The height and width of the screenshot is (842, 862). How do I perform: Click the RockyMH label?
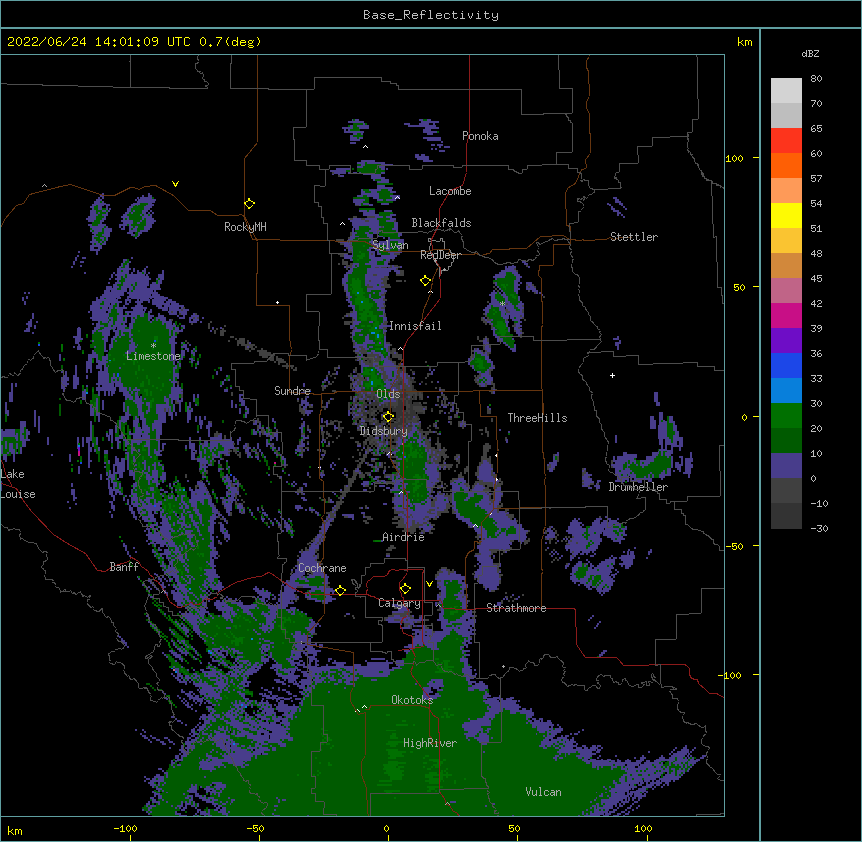click(x=245, y=227)
